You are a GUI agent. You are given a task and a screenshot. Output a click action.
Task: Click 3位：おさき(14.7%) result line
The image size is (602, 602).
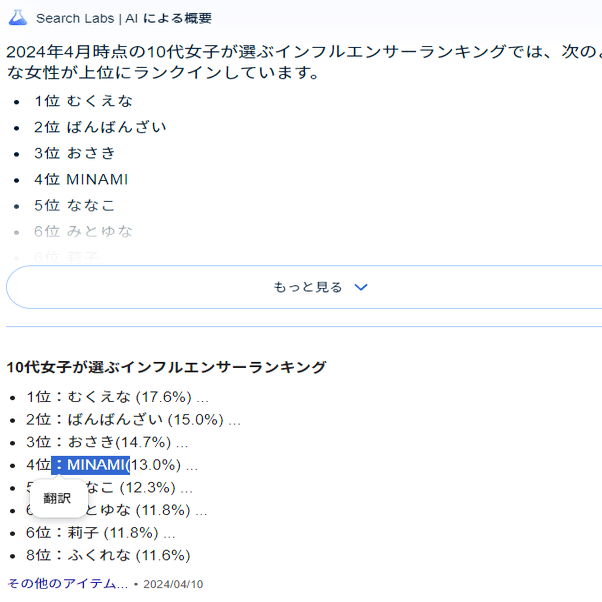[x=107, y=442]
